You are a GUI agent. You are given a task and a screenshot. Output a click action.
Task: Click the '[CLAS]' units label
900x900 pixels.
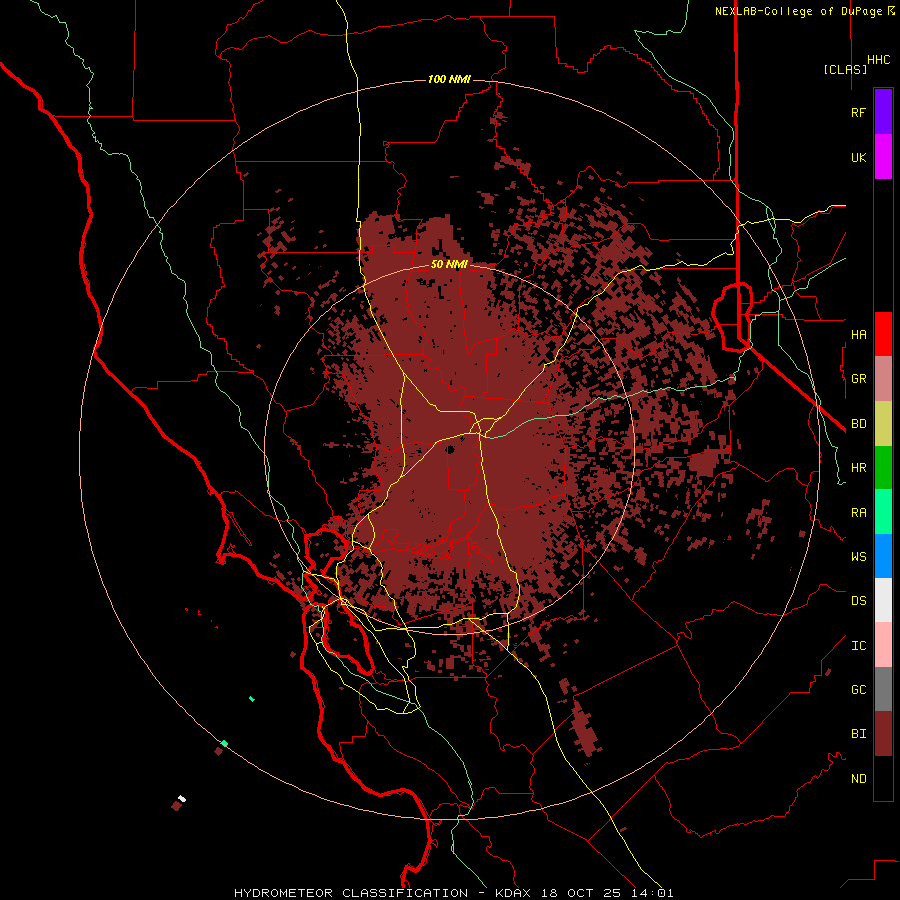pyautogui.click(x=845, y=69)
